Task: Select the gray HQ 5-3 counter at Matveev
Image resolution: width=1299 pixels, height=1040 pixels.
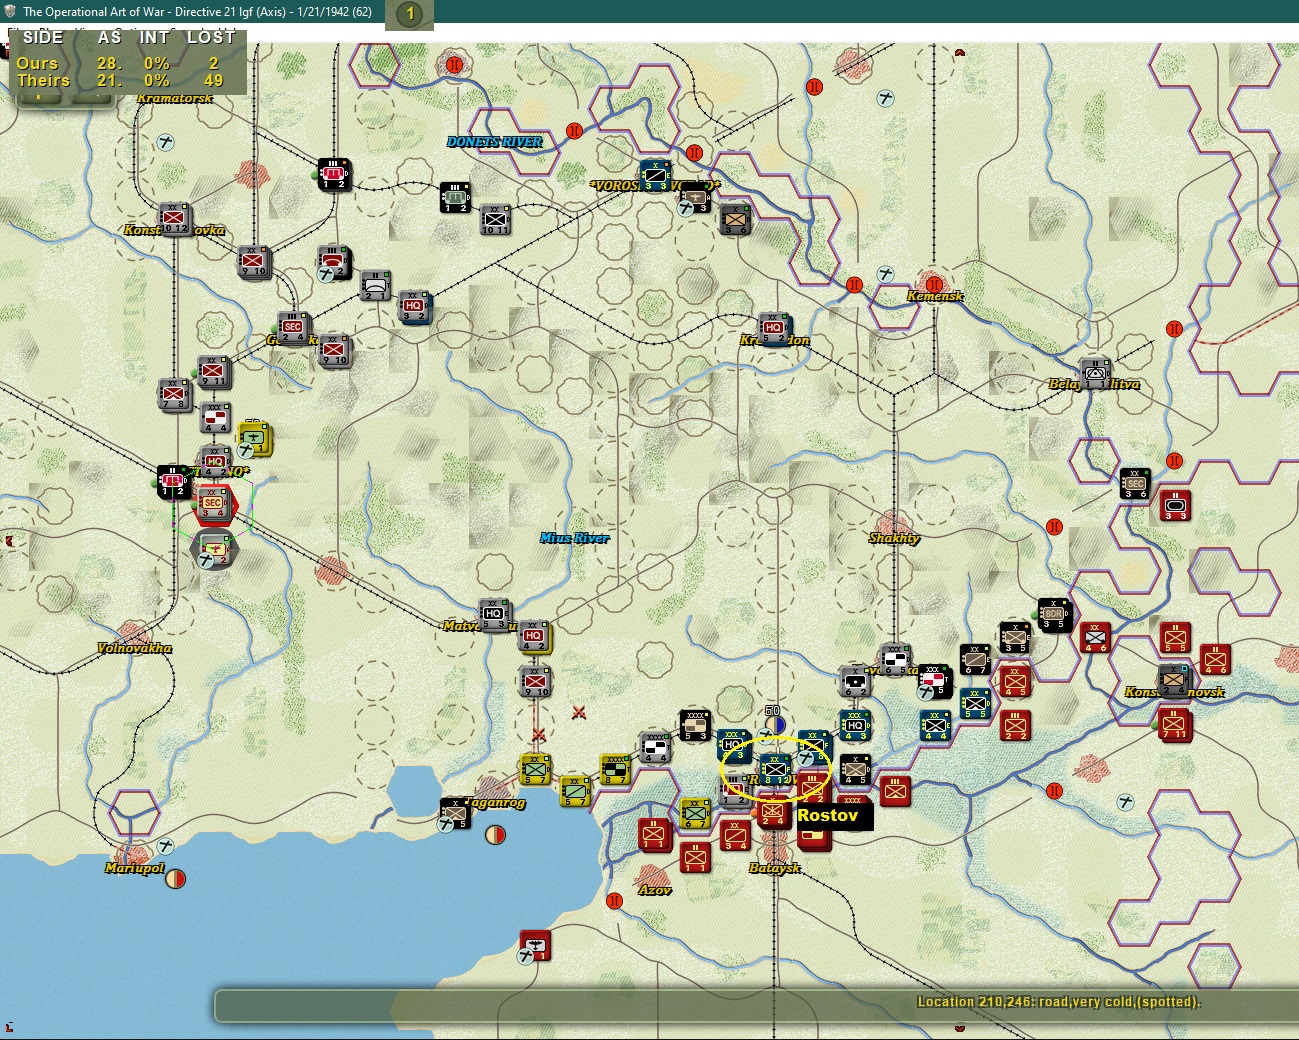Action: click(494, 614)
